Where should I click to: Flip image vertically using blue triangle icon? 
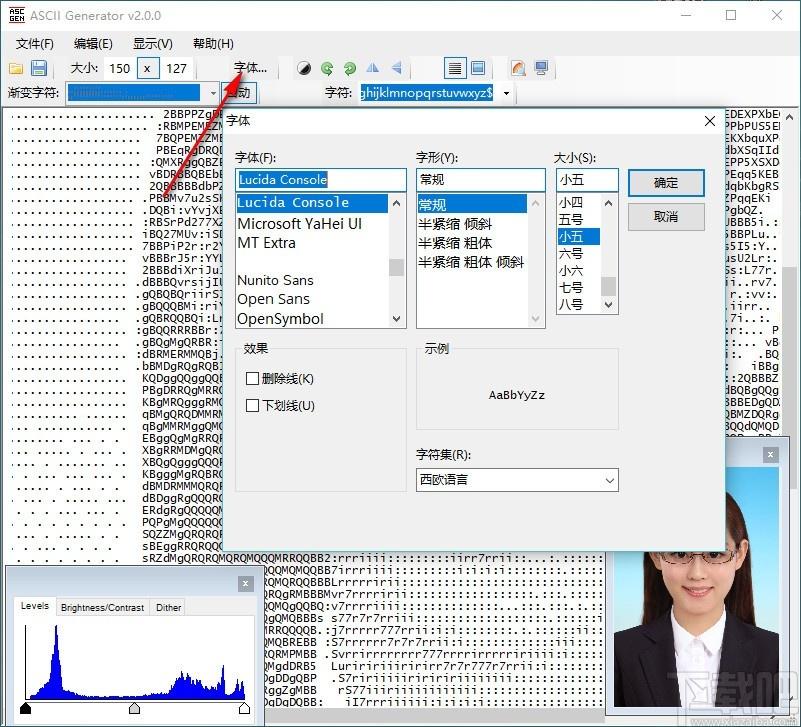click(x=396, y=68)
